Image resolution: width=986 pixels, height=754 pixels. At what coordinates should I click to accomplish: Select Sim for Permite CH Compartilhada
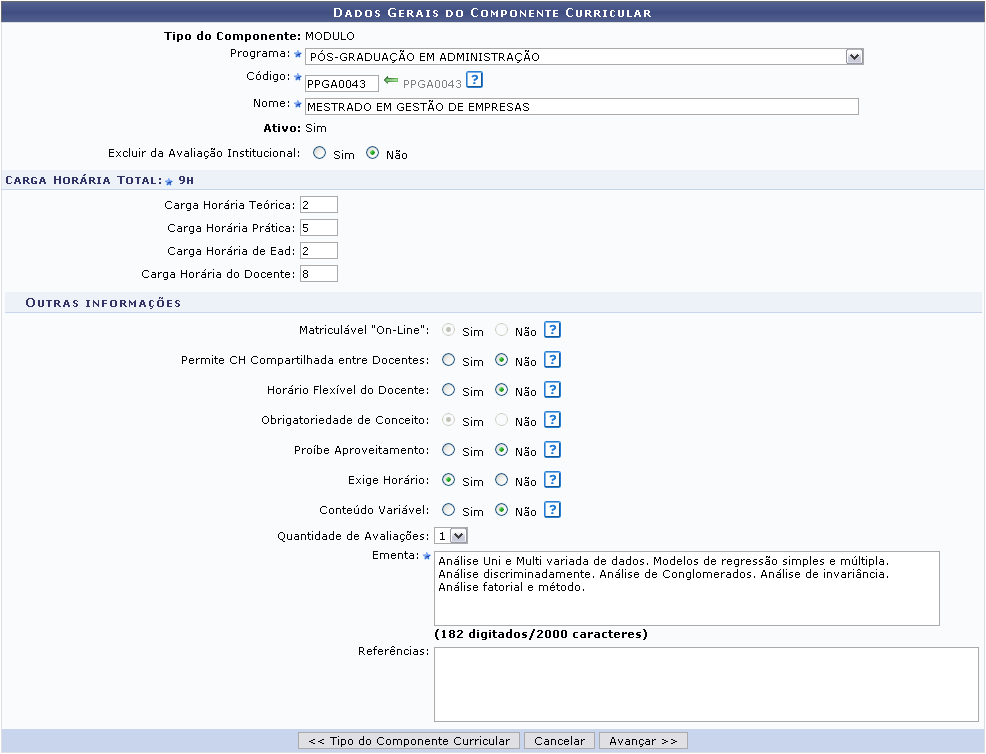pyautogui.click(x=449, y=360)
